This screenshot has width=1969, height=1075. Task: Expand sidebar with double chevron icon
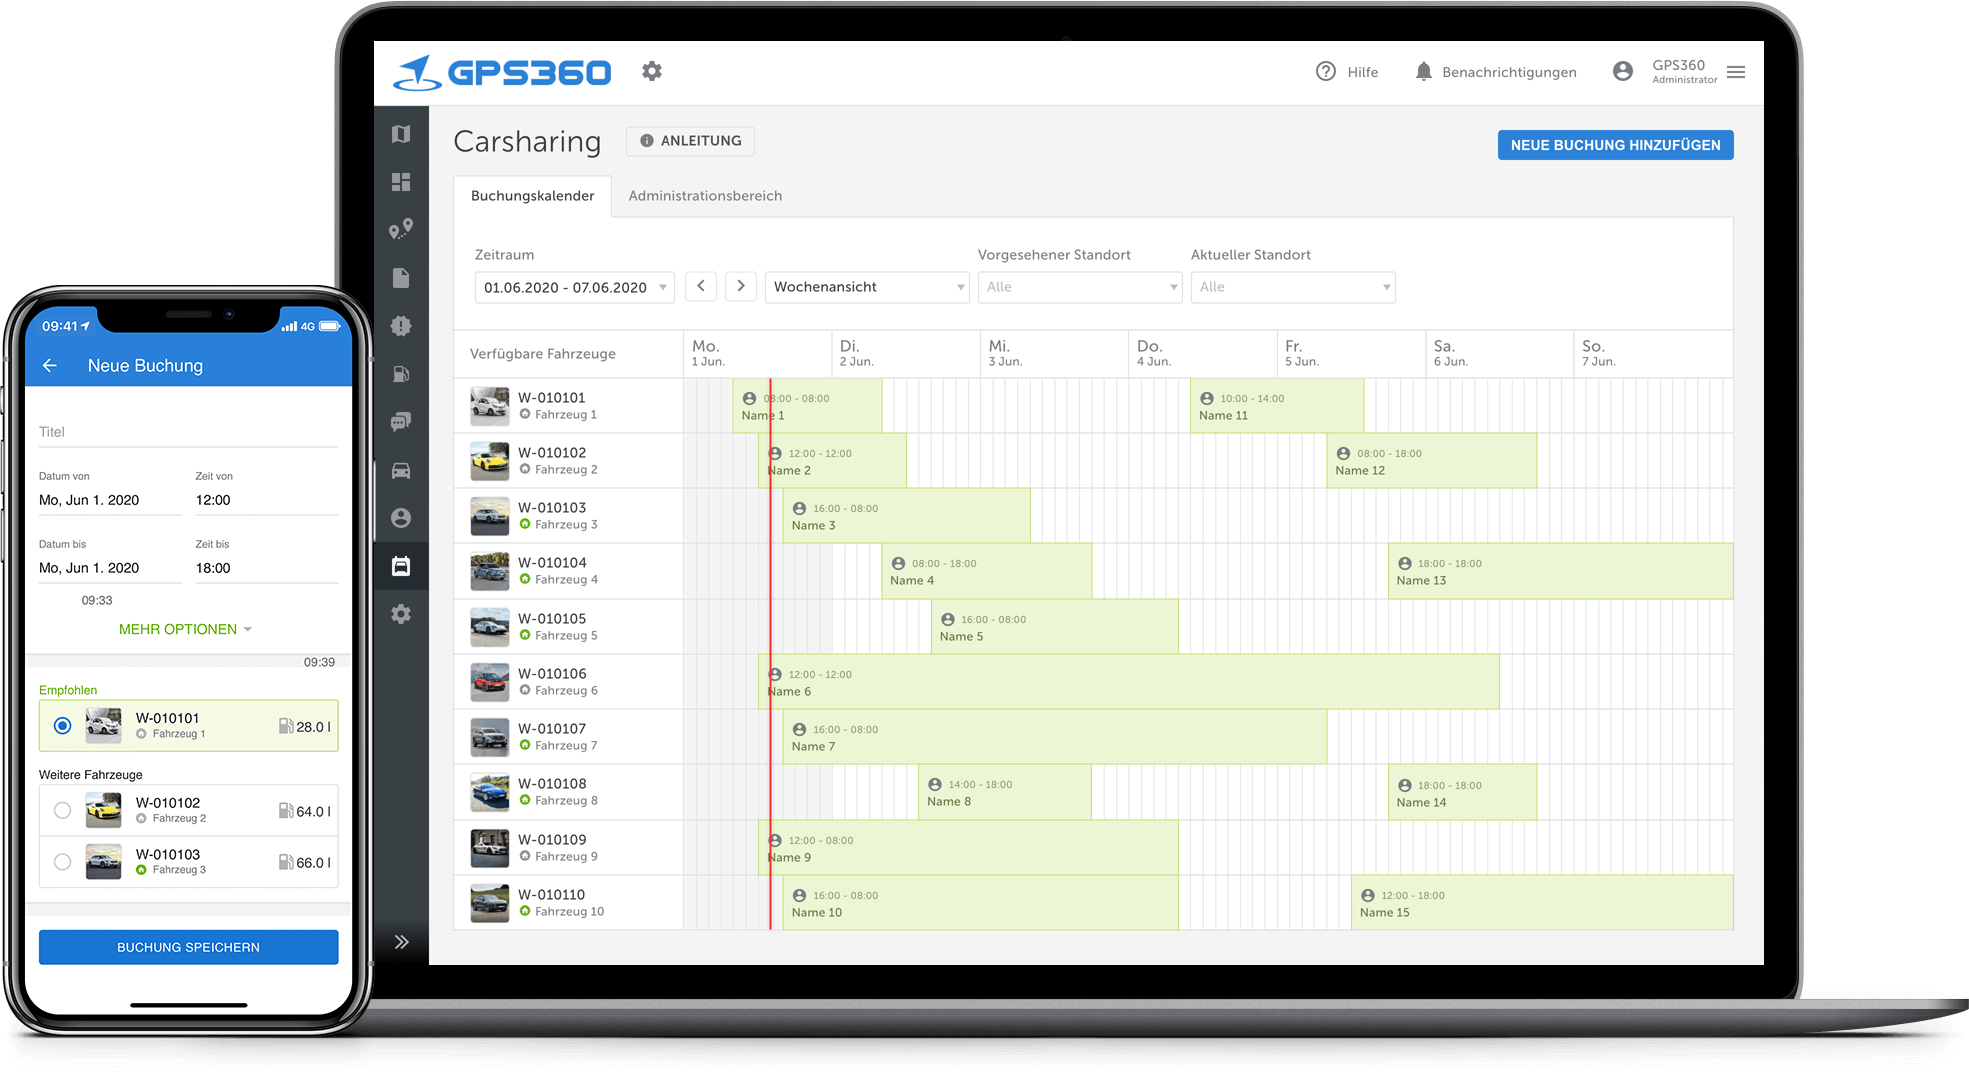point(401,942)
